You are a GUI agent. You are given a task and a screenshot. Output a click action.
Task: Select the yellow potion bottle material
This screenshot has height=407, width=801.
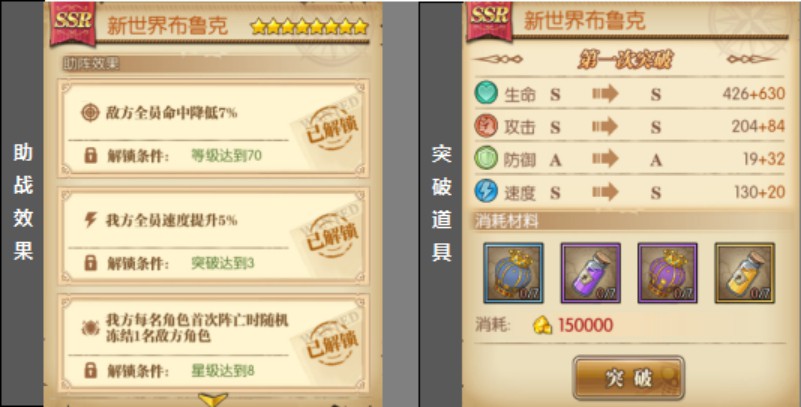745,273
